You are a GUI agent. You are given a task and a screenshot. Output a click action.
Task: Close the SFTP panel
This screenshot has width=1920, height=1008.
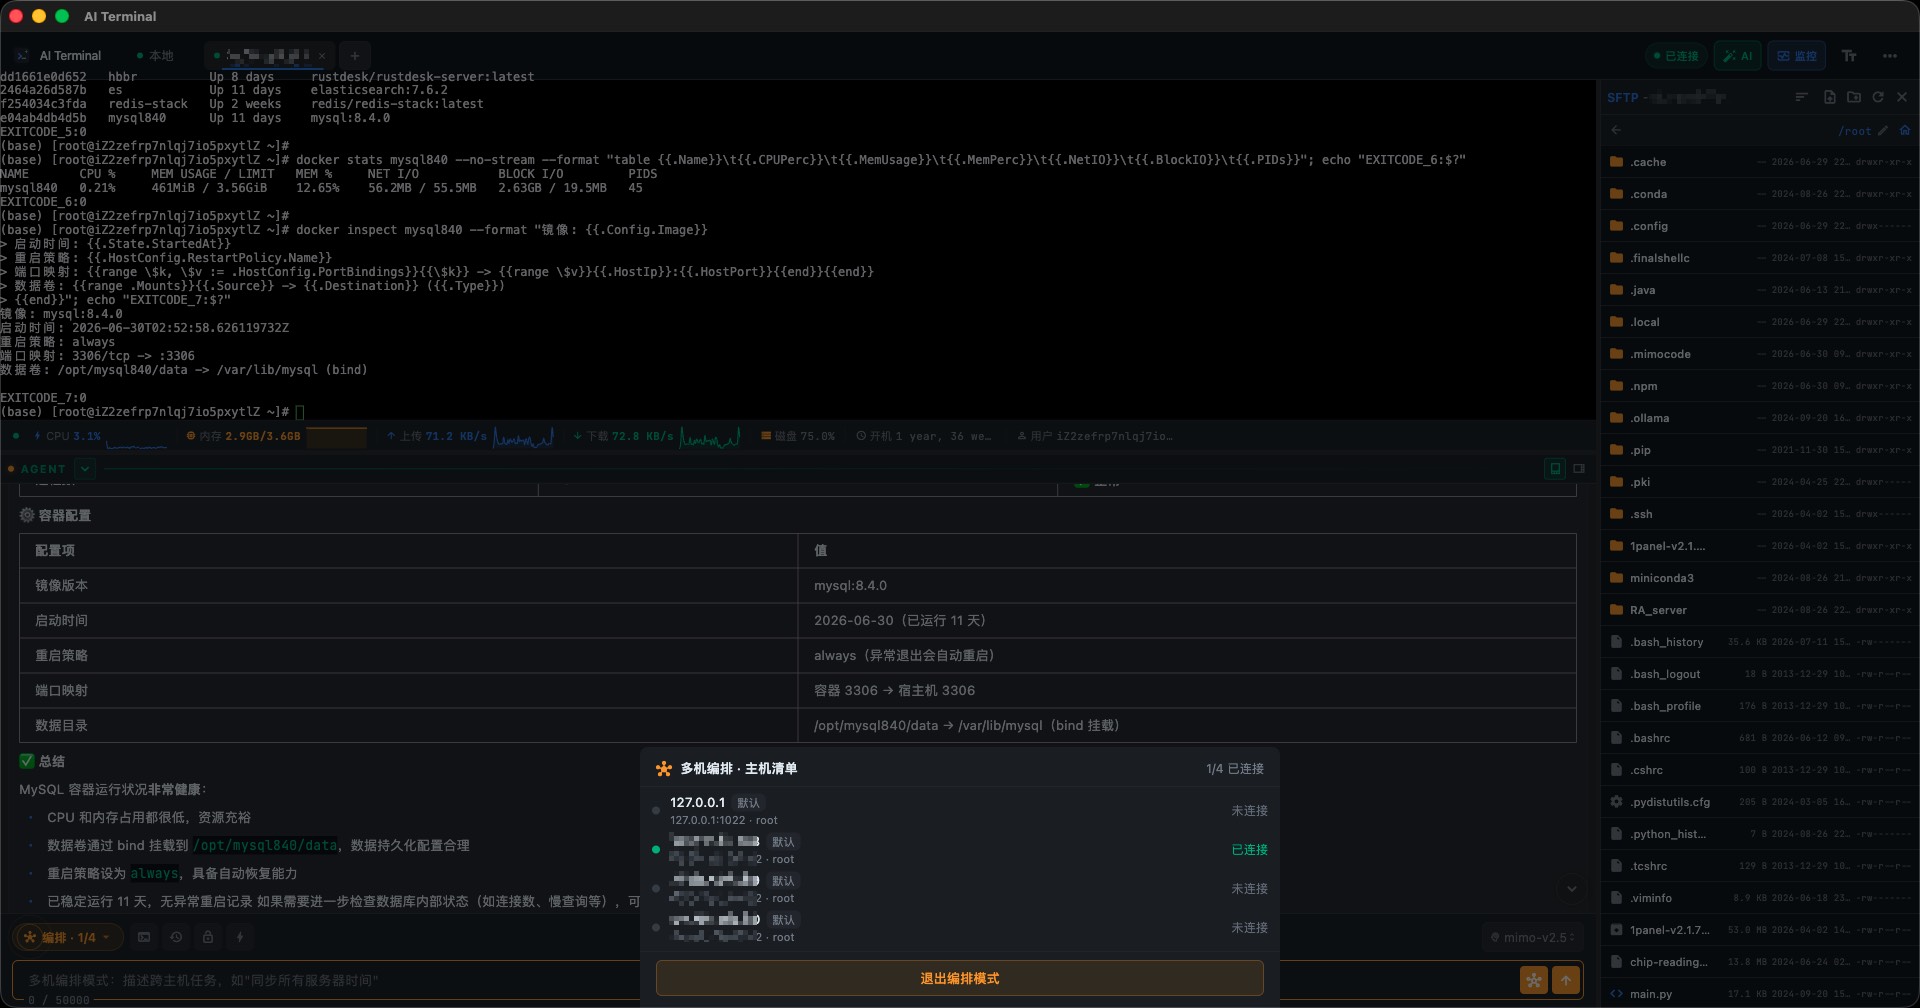(x=1902, y=97)
